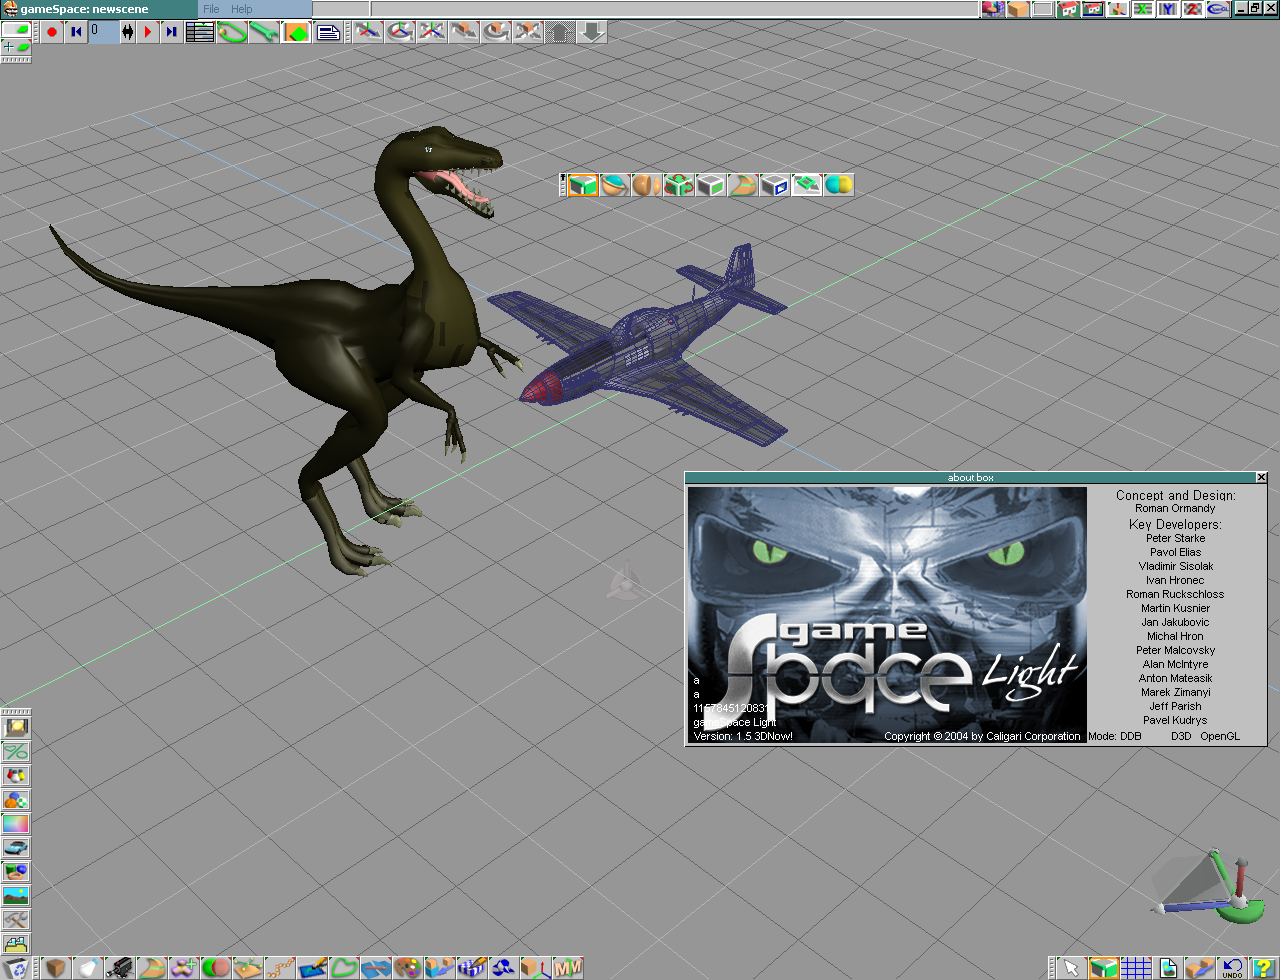1280x980 pixels.
Task: Select the grey down arrow tool
Action: (592, 32)
